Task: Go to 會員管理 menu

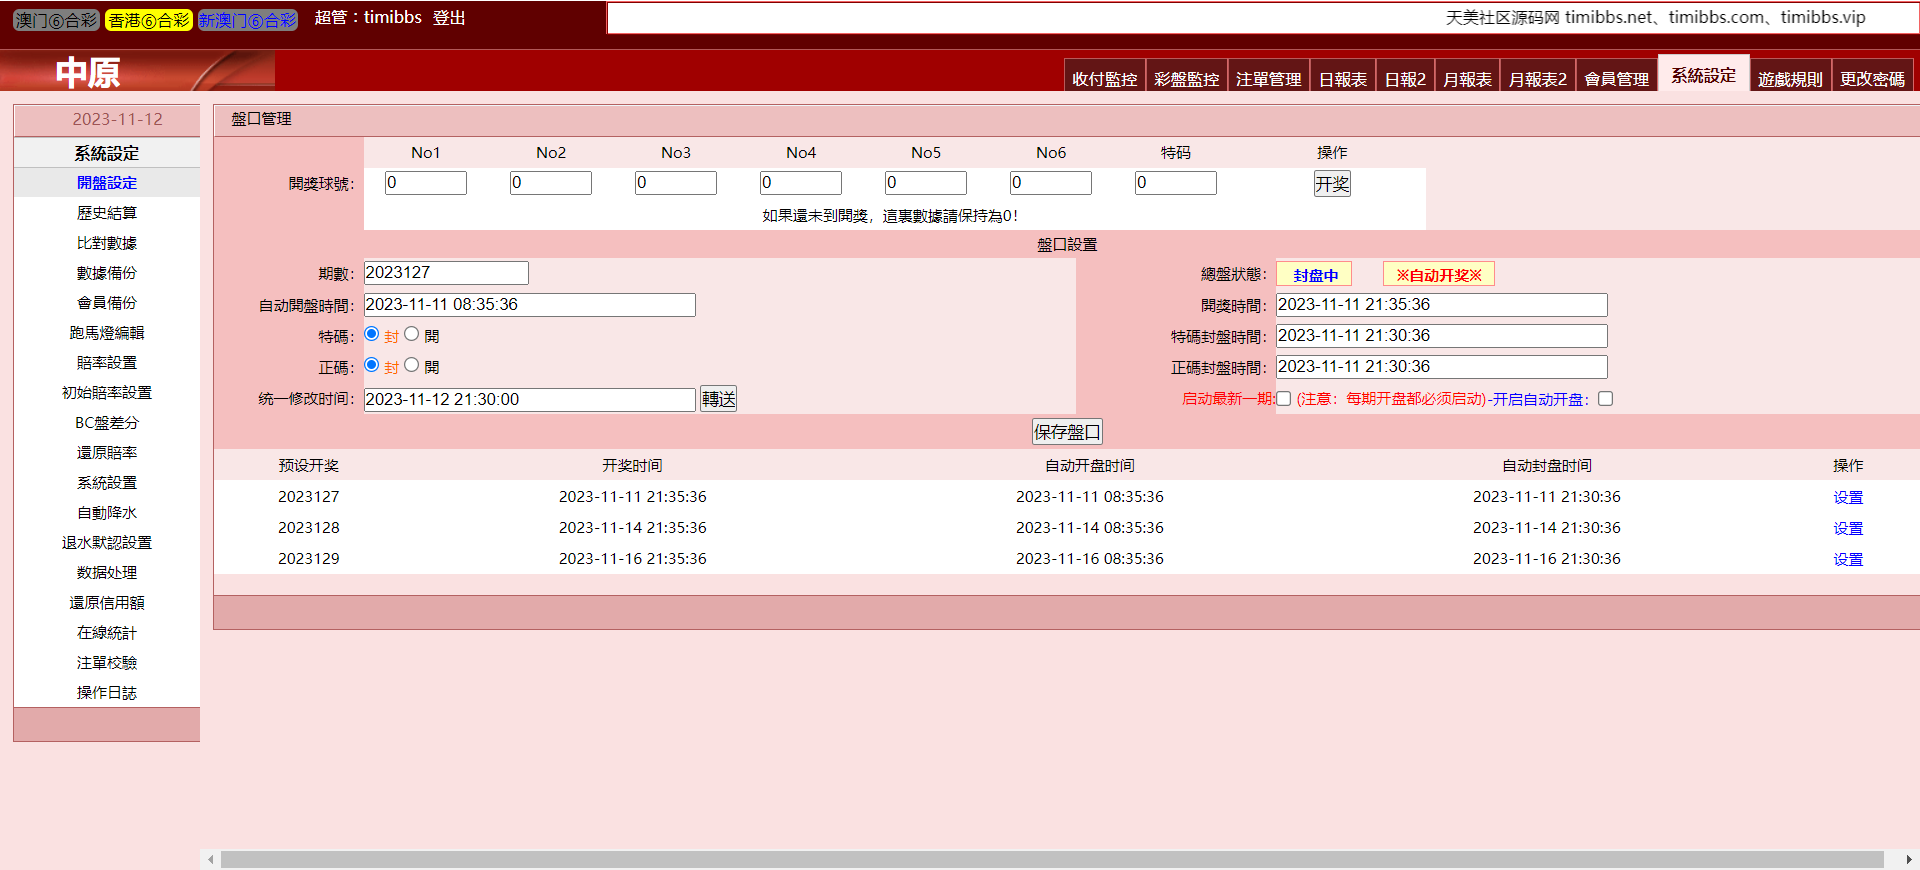Action: (x=1617, y=79)
